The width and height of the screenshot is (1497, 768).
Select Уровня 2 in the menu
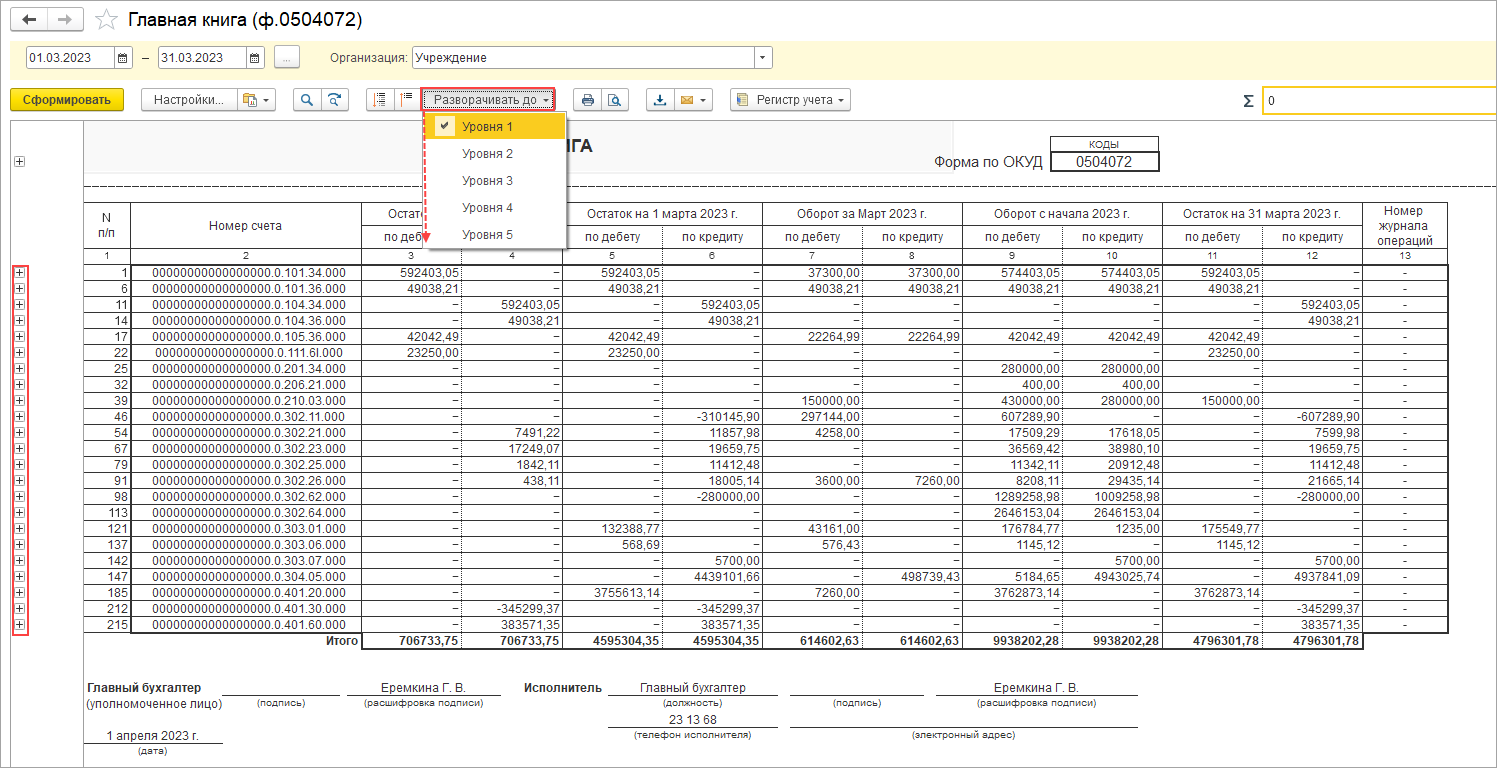pos(495,154)
